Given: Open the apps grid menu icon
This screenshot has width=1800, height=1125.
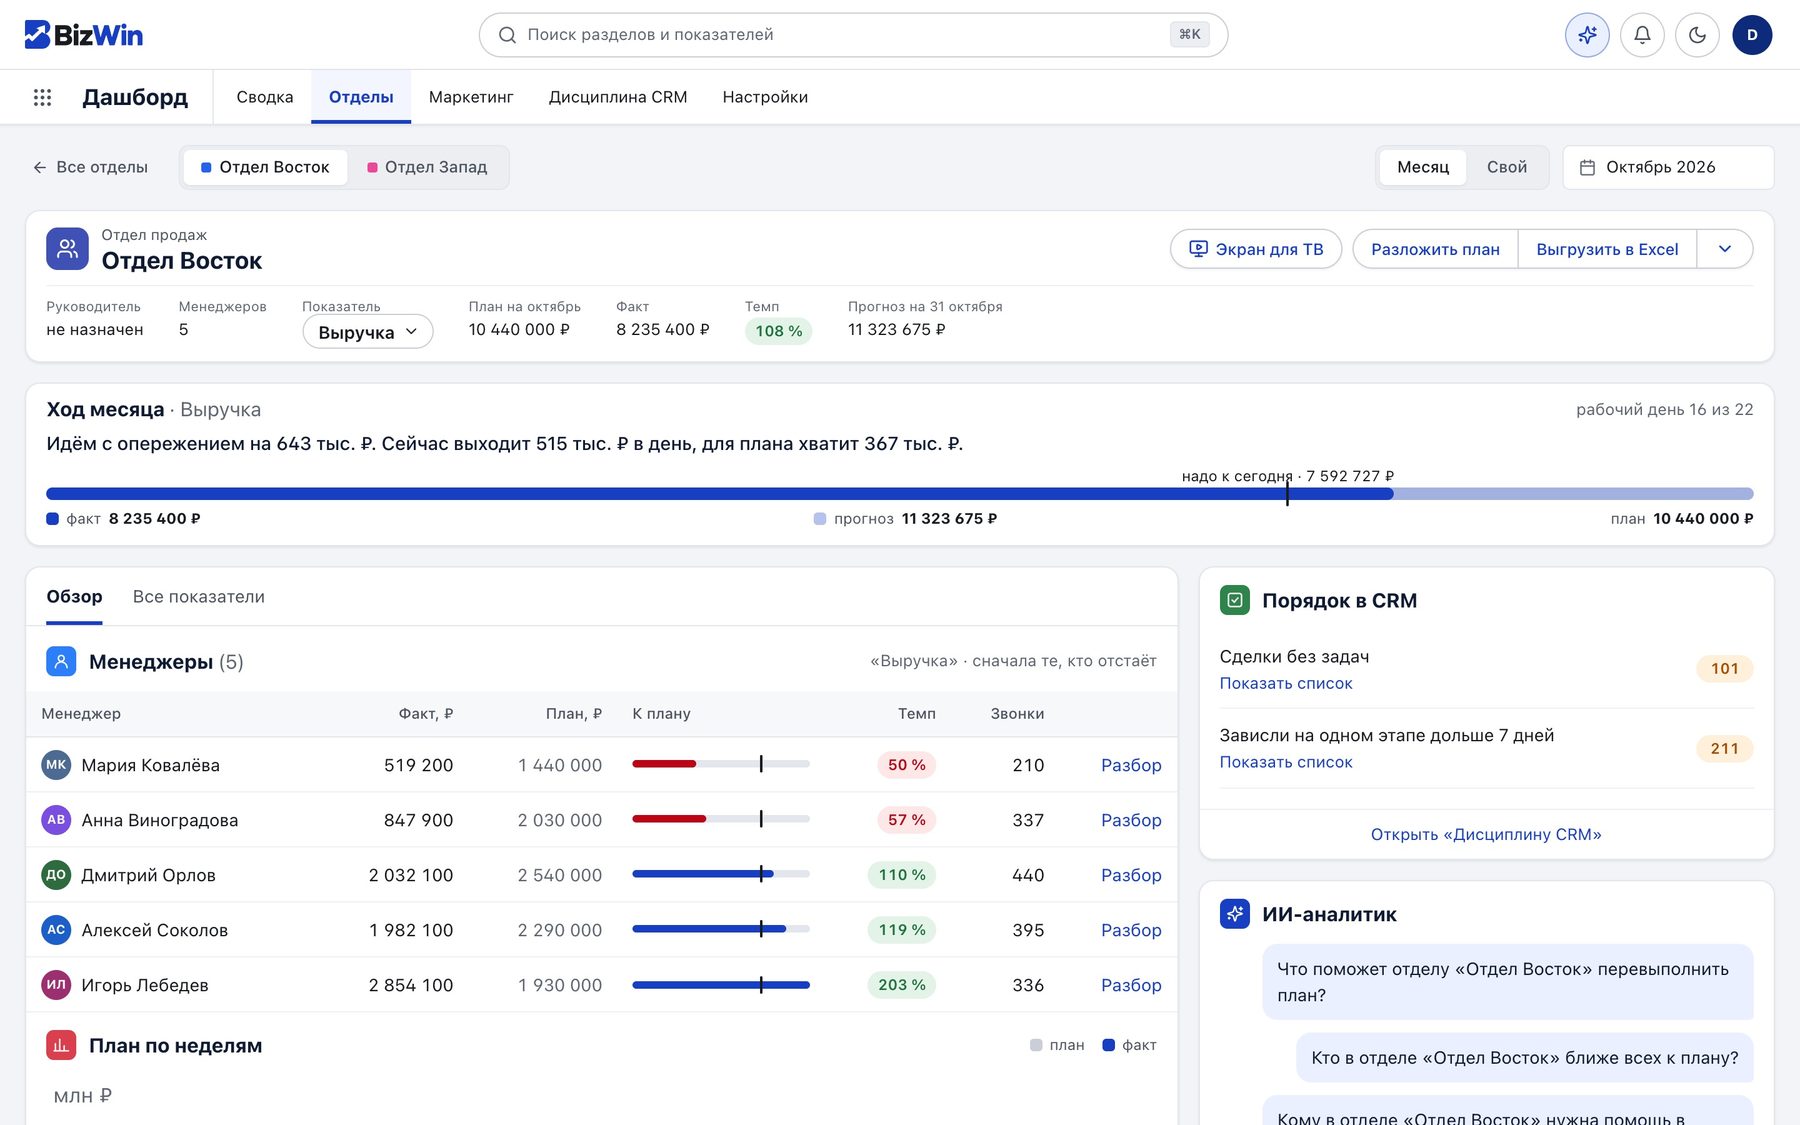Looking at the screenshot, I should click(x=42, y=97).
